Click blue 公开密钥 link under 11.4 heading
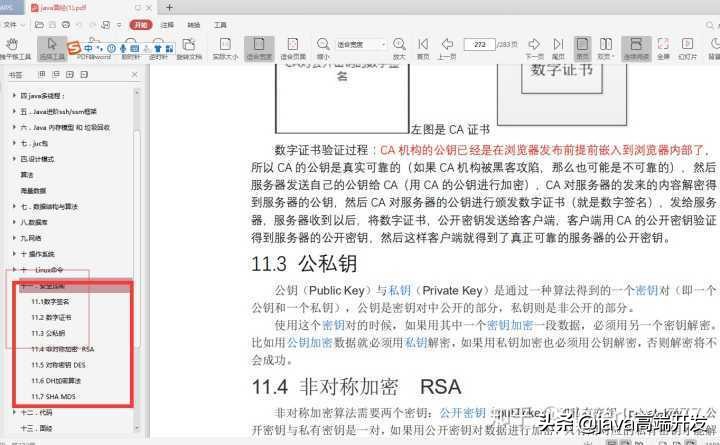Image resolution: width=720 pixels, height=445 pixels. click(462, 412)
